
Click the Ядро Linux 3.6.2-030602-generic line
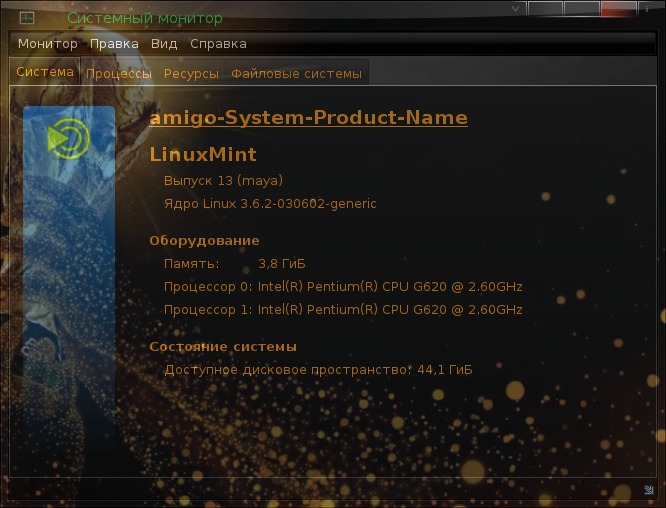270,203
